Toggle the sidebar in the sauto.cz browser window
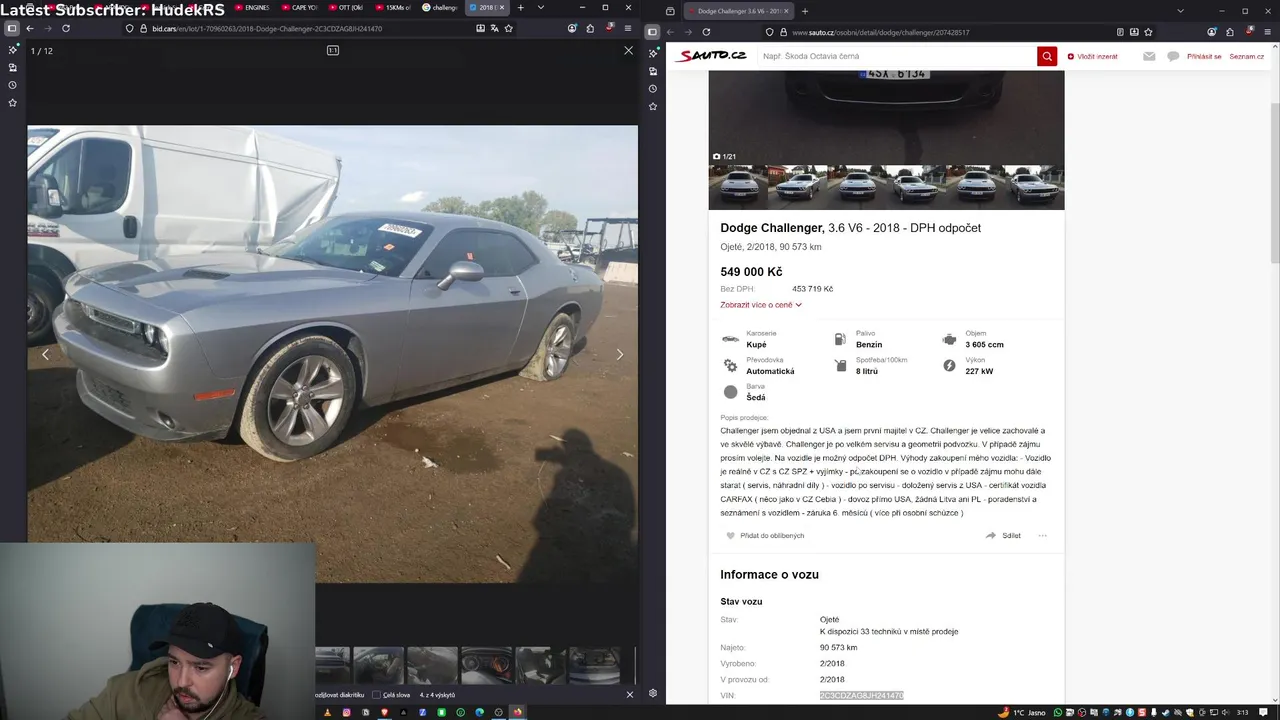 pyautogui.click(x=652, y=32)
